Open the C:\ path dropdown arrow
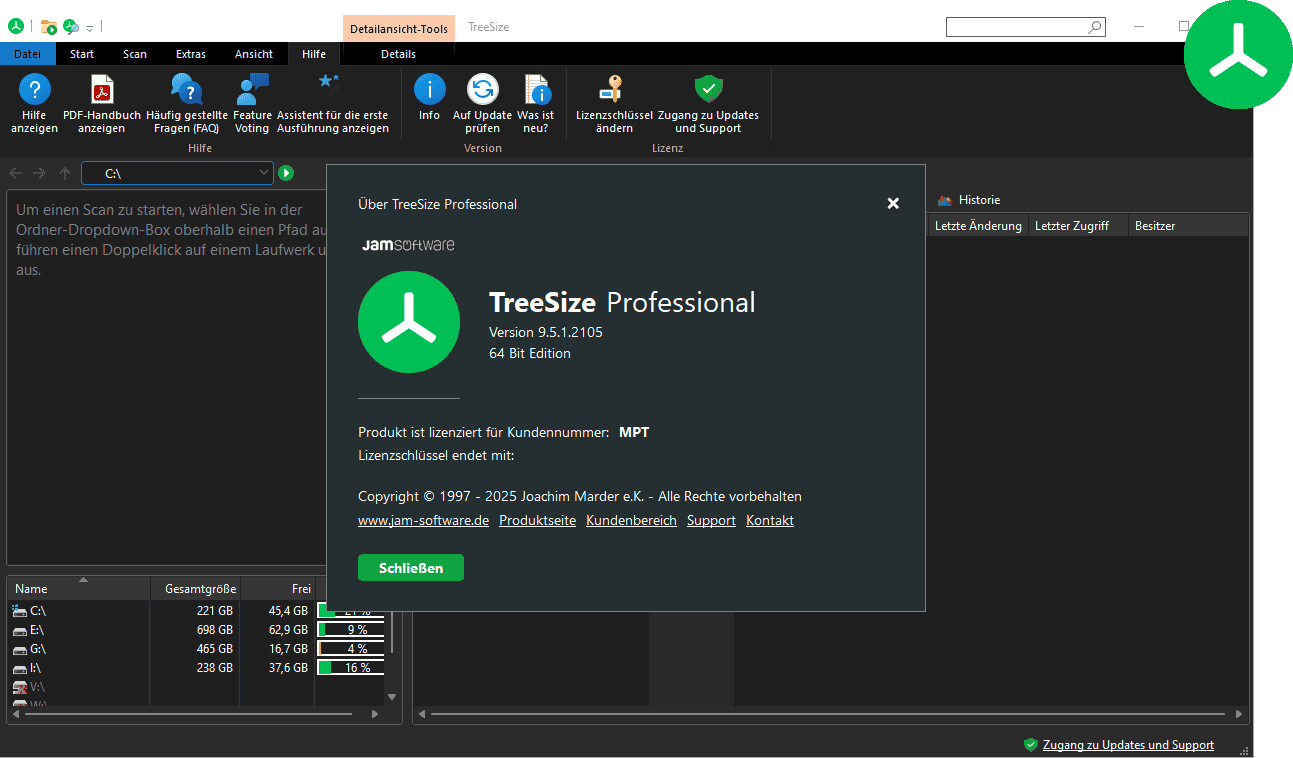Image resolution: width=1293 pixels, height=758 pixels. [264, 173]
